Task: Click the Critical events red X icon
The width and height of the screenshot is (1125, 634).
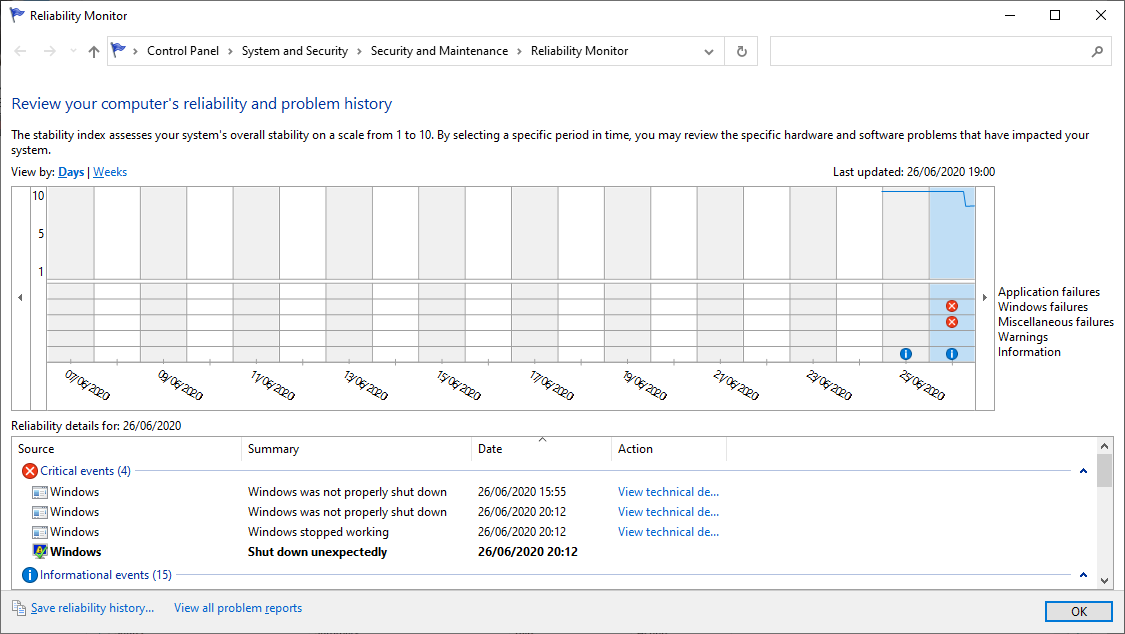Action: 29,471
